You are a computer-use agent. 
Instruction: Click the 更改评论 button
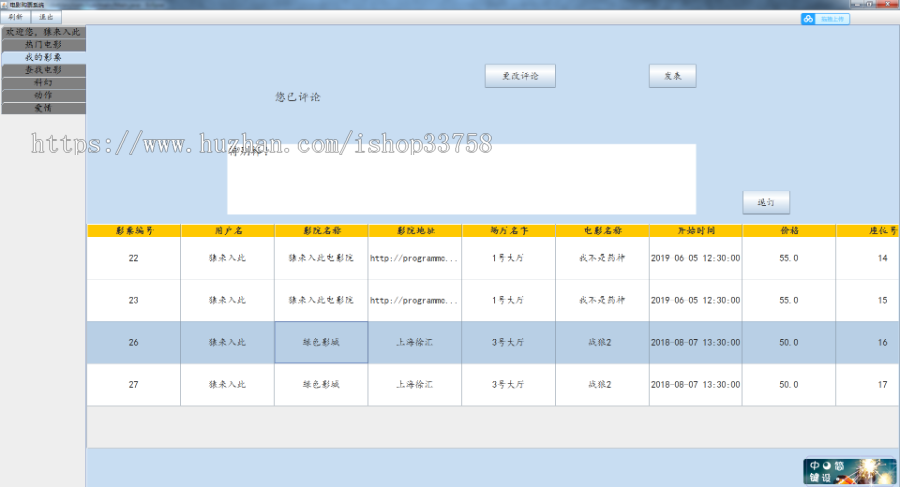pos(520,76)
